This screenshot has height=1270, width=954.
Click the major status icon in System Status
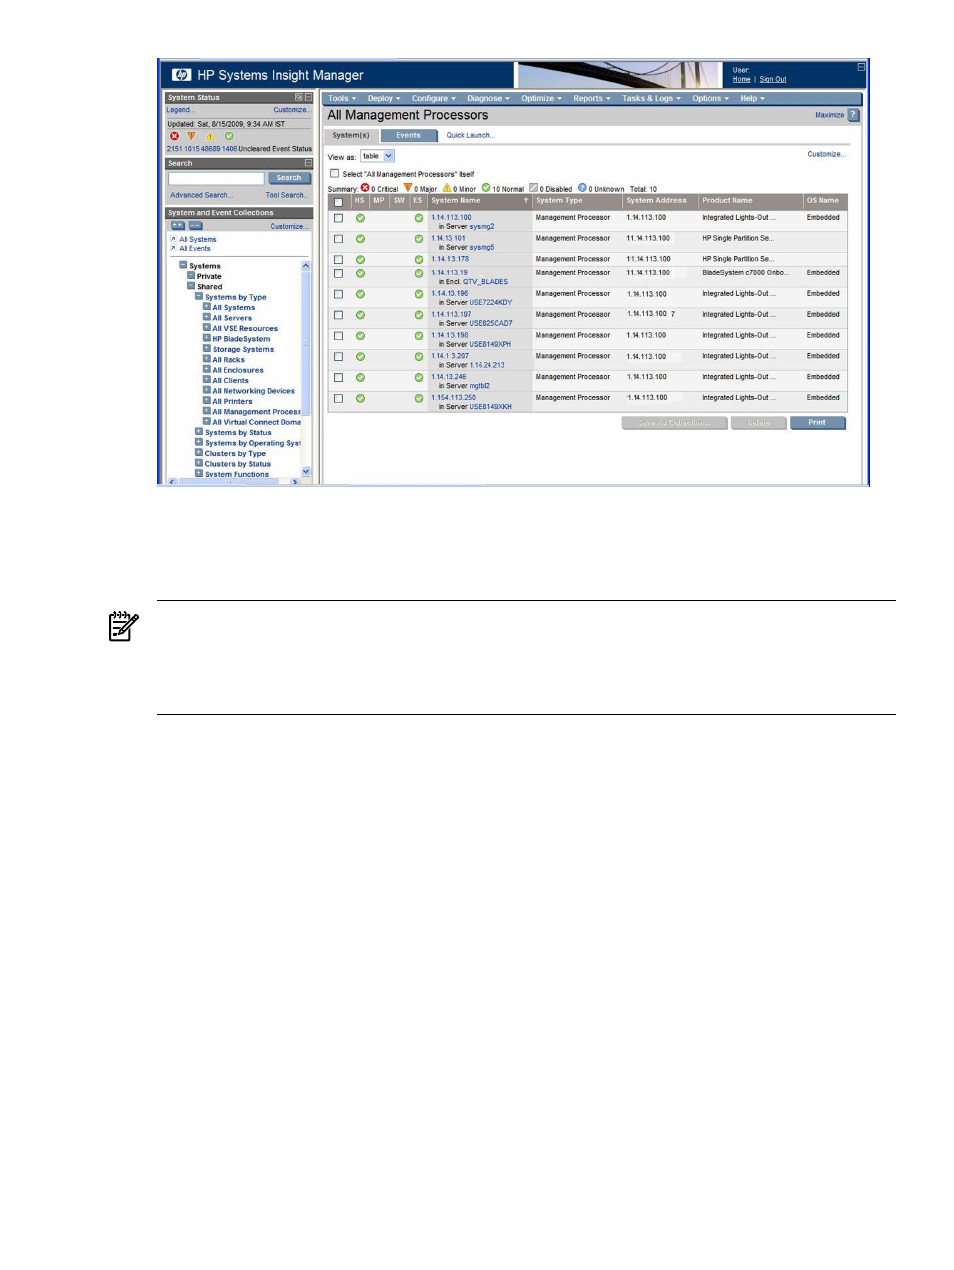[x=191, y=136]
